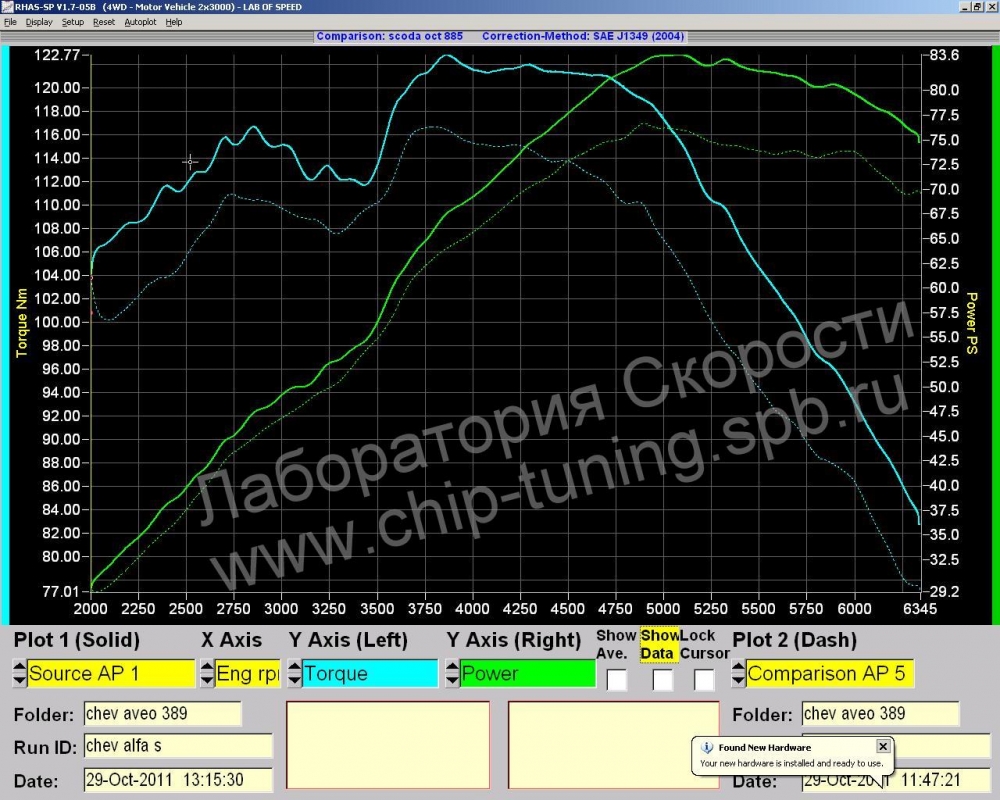Click the Y Axis (Left) stepper arrows

(294, 673)
